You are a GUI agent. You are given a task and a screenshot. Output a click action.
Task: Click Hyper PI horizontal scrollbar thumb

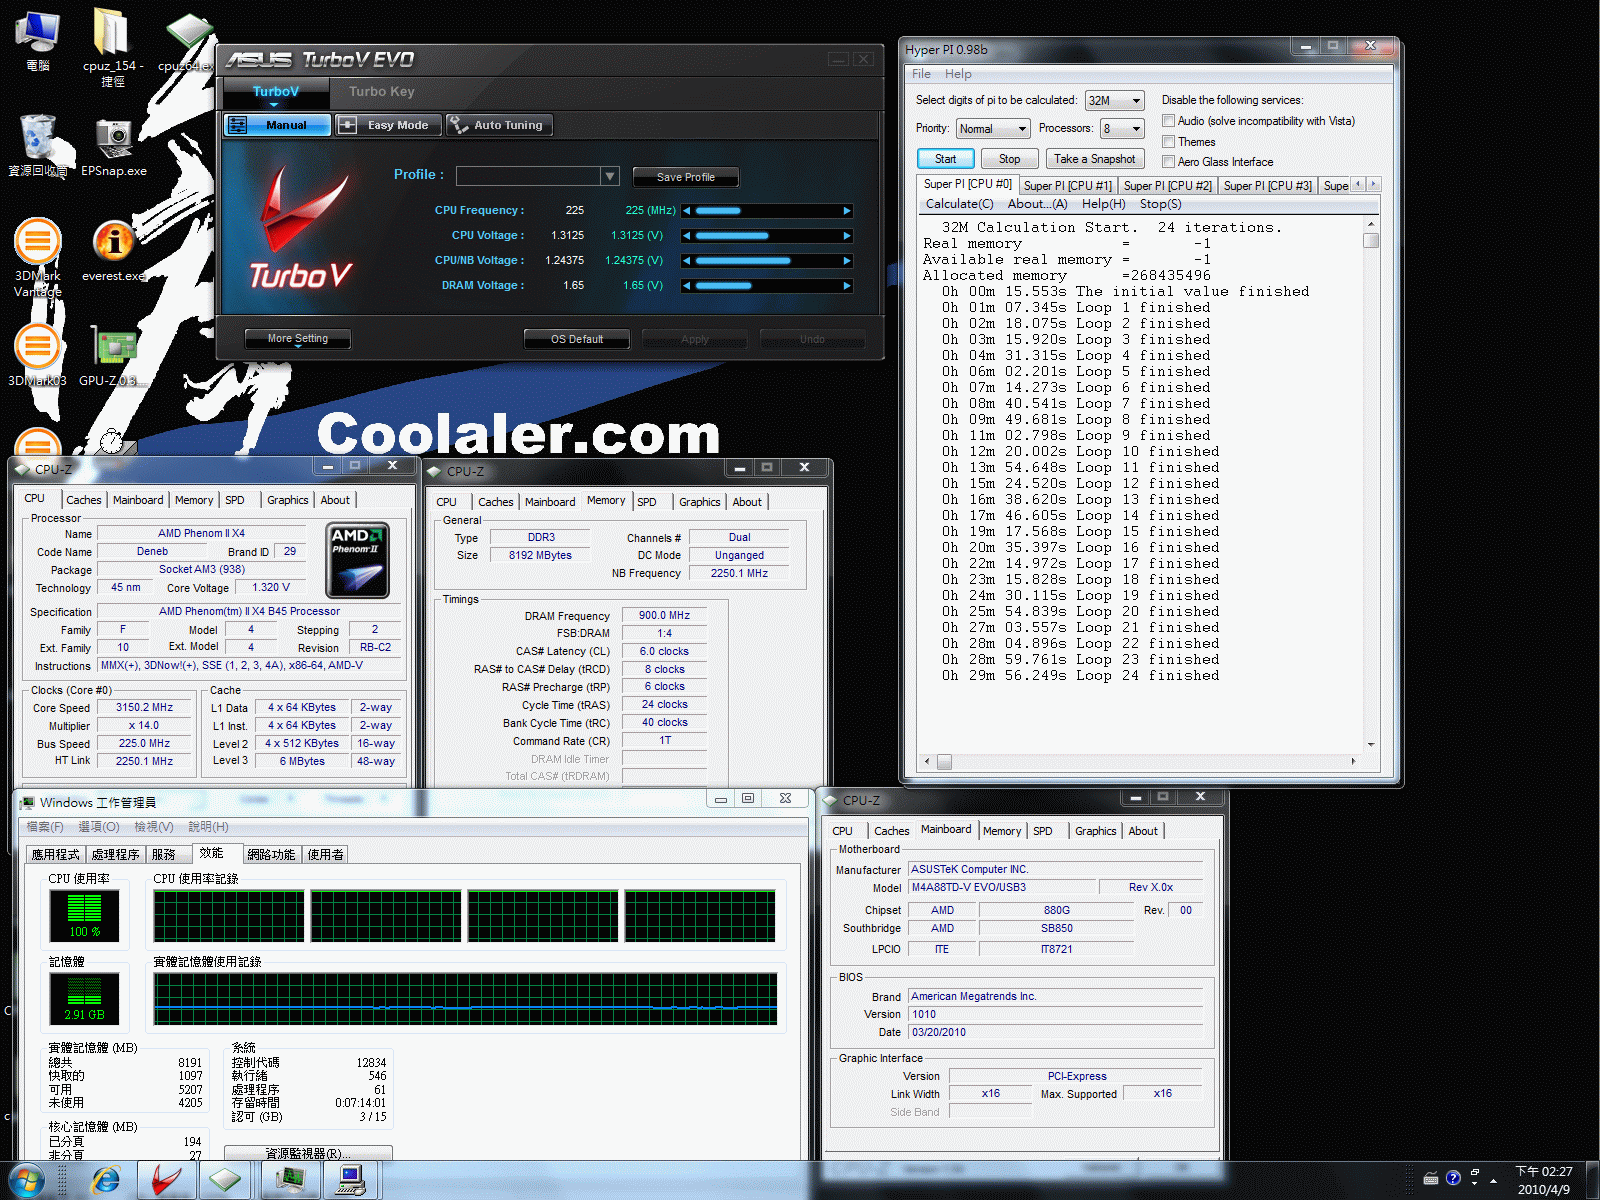point(944,762)
